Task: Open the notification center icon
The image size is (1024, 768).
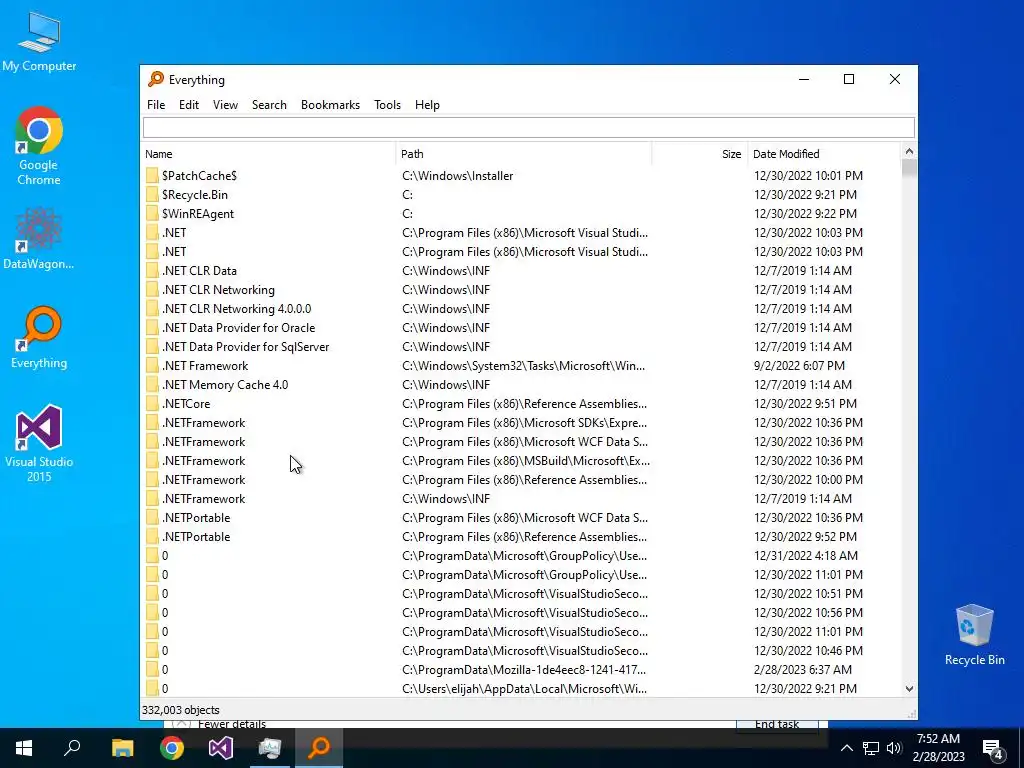Action: (993, 748)
